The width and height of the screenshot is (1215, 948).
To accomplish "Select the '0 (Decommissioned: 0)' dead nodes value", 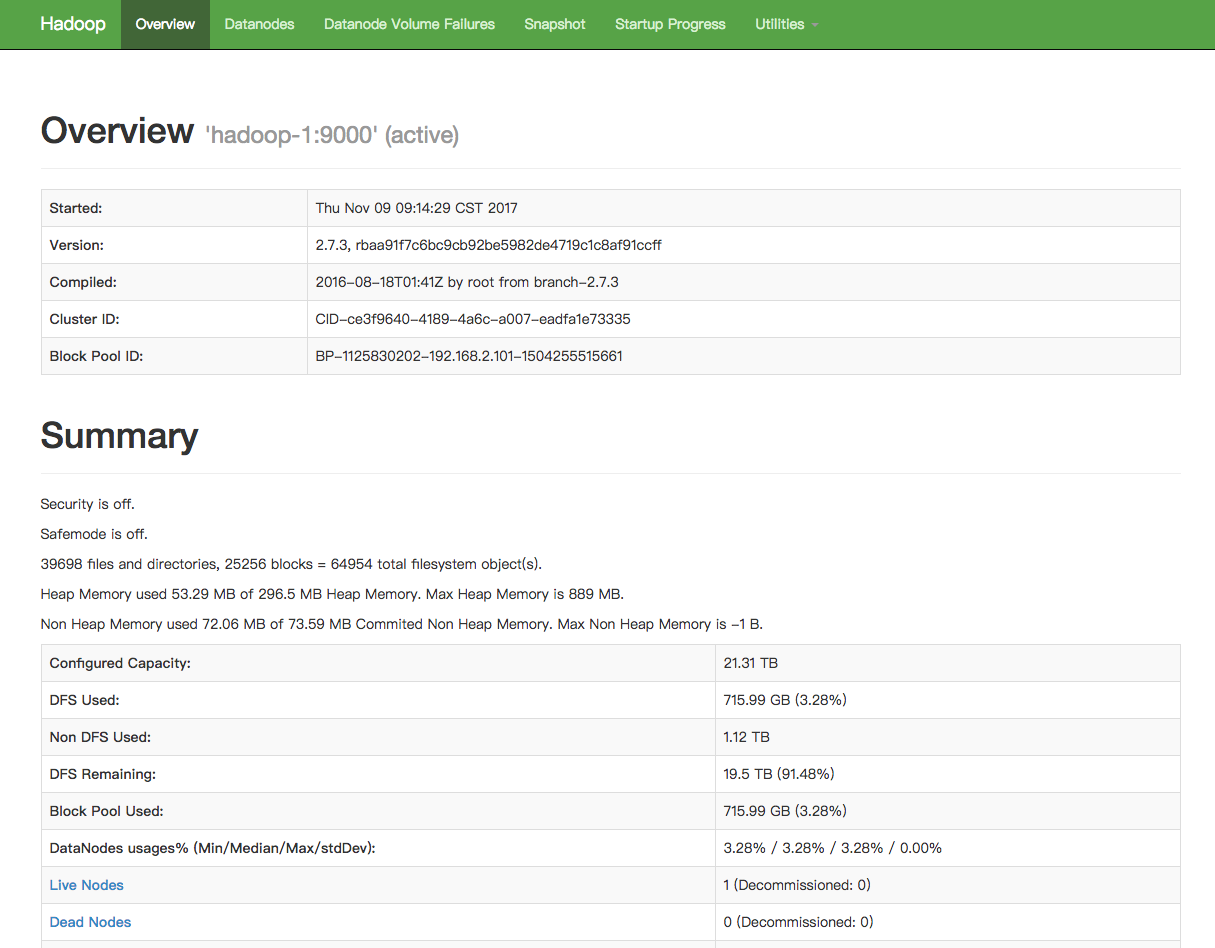I will [798, 922].
